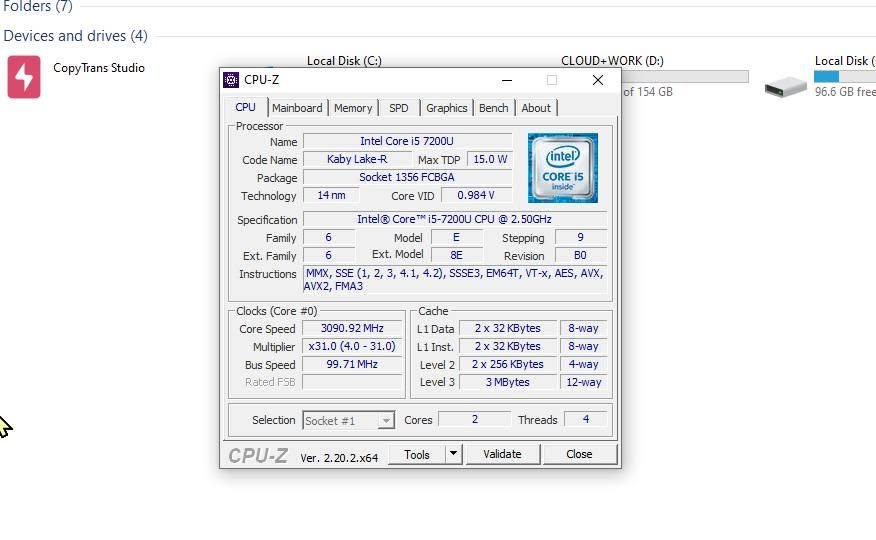Click the Stepping value 9
The height and width of the screenshot is (540, 876).
[x=580, y=237]
